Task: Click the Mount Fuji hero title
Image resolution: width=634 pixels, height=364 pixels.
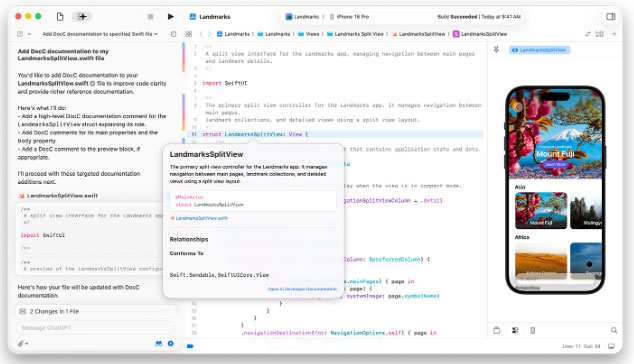Action: click(x=555, y=154)
